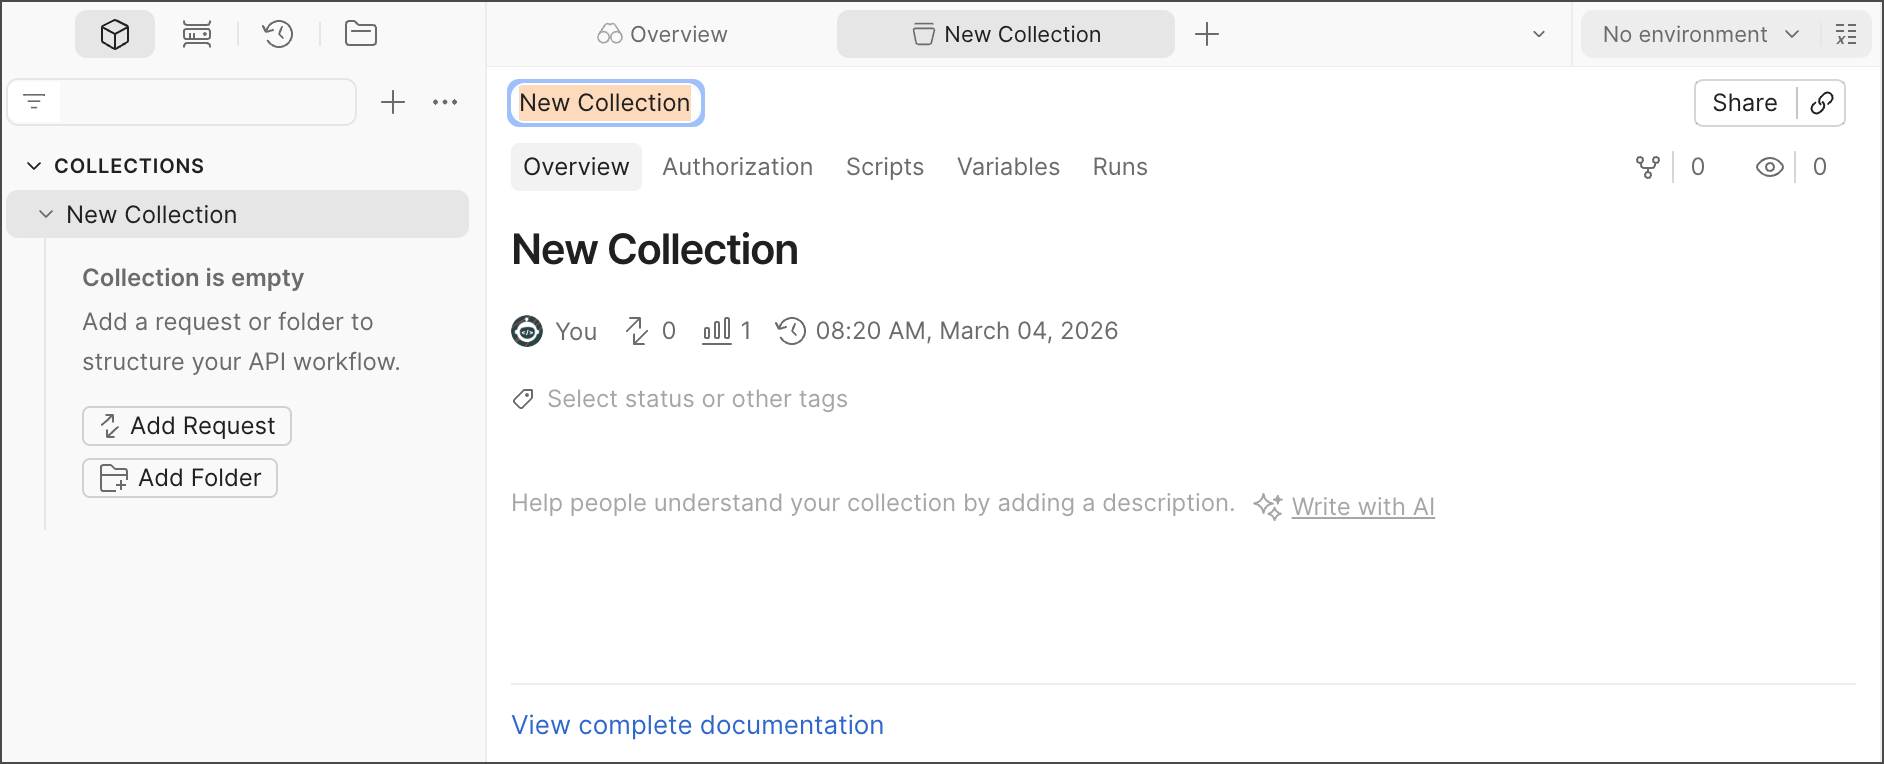Viewport: 1884px width, 764px height.
Task: Click the environment variables quick-look icon
Action: (1846, 35)
